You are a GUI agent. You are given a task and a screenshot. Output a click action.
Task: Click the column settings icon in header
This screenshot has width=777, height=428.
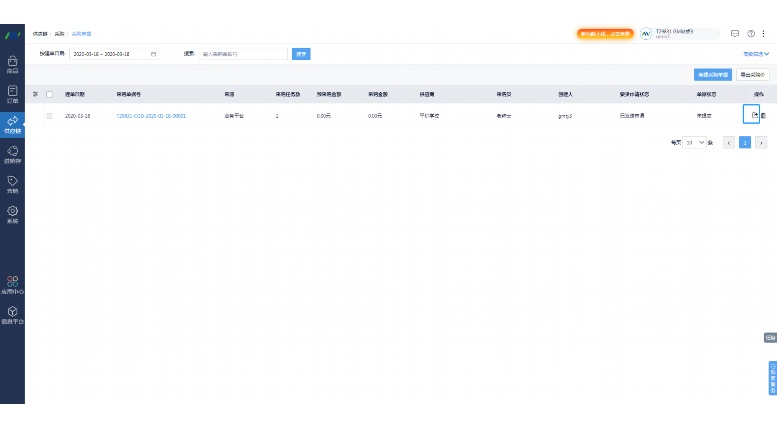pyautogui.click(x=35, y=94)
